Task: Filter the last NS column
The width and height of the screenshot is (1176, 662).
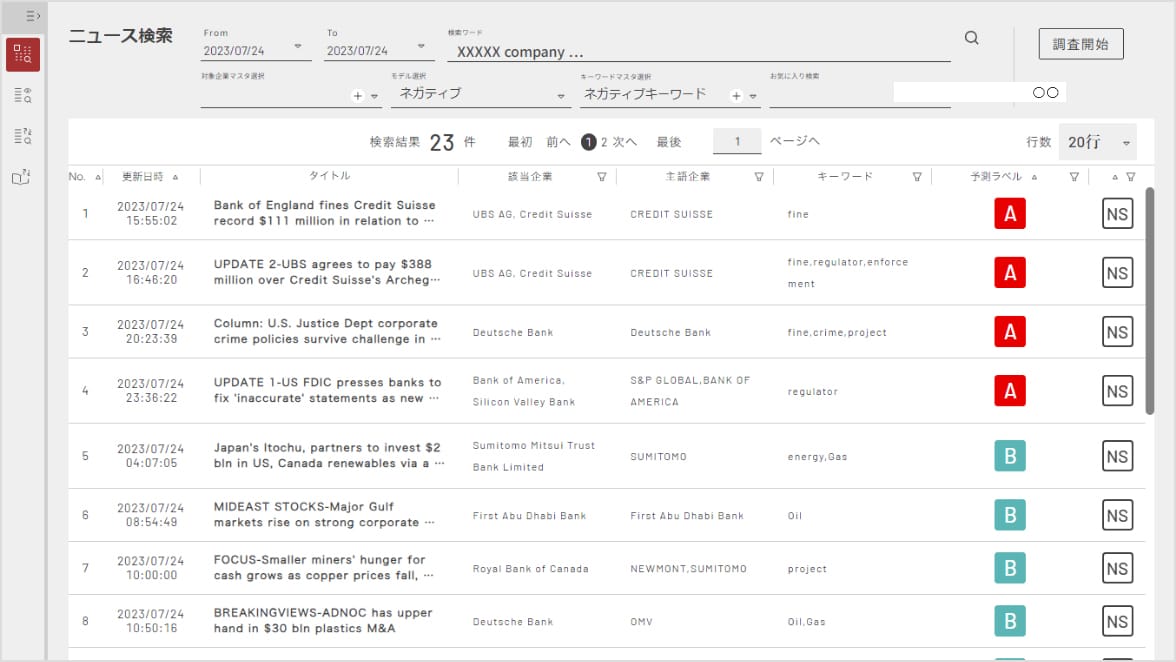Action: (x=1131, y=177)
